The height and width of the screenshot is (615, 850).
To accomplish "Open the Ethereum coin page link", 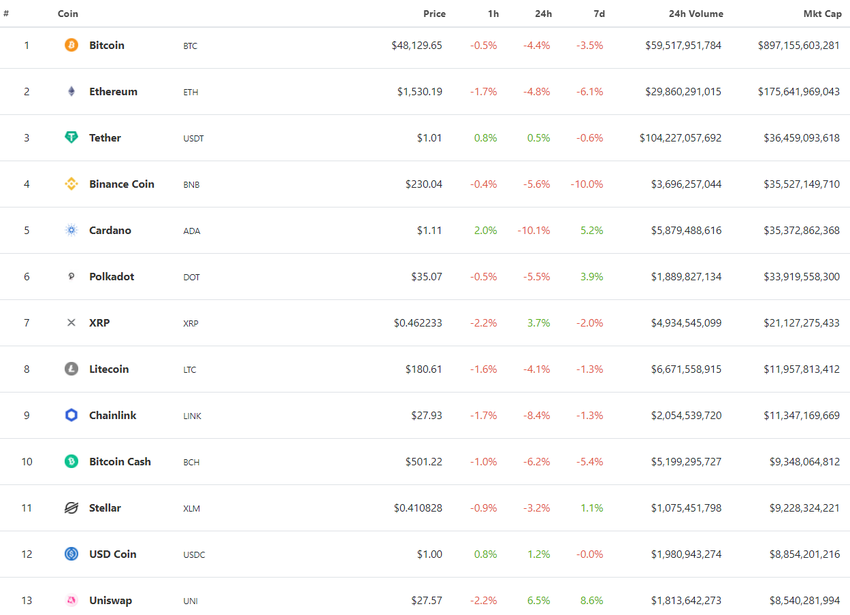I will (x=113, y=91).
